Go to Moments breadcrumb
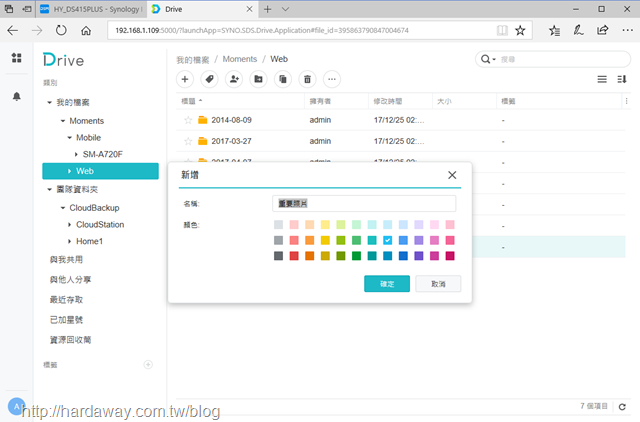Screen dimensions: 640x422 240,59
